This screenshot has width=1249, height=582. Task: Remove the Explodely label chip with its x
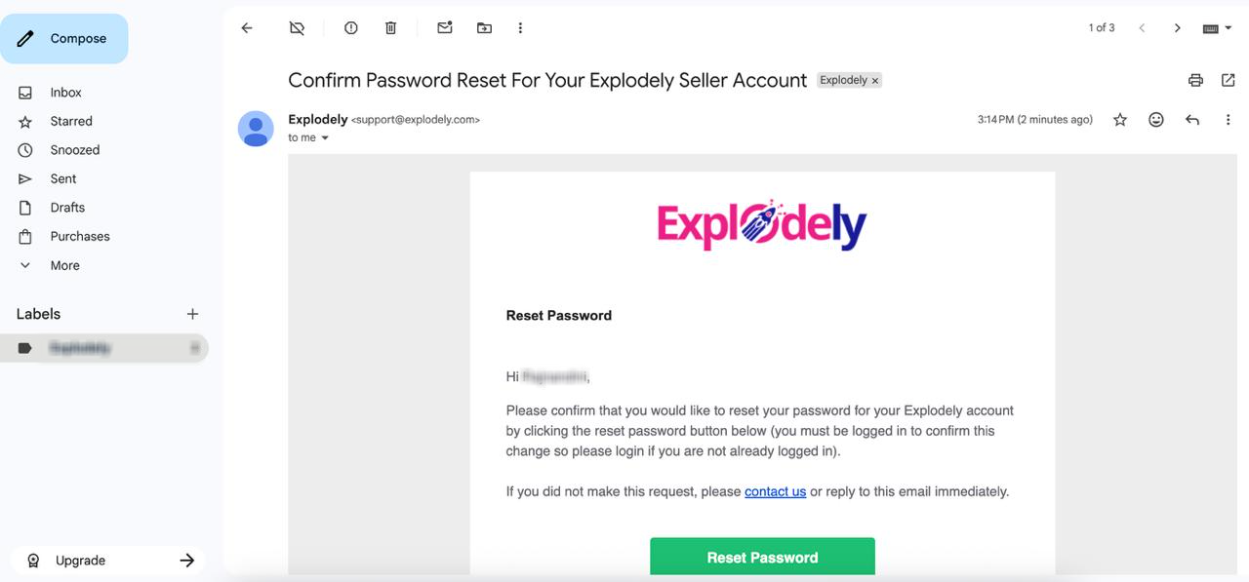coord(875,80)
